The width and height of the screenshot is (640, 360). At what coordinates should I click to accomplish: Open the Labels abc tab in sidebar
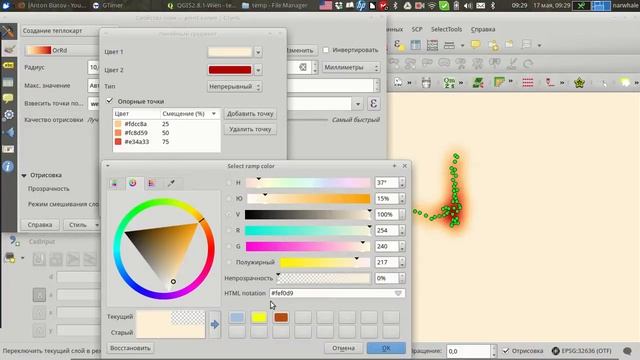[x=8, y=66]
